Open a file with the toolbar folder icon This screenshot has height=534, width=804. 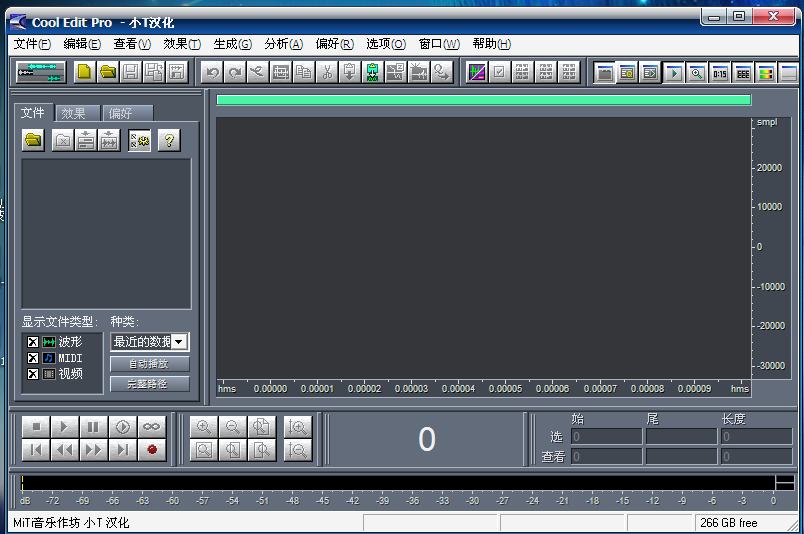108,72
